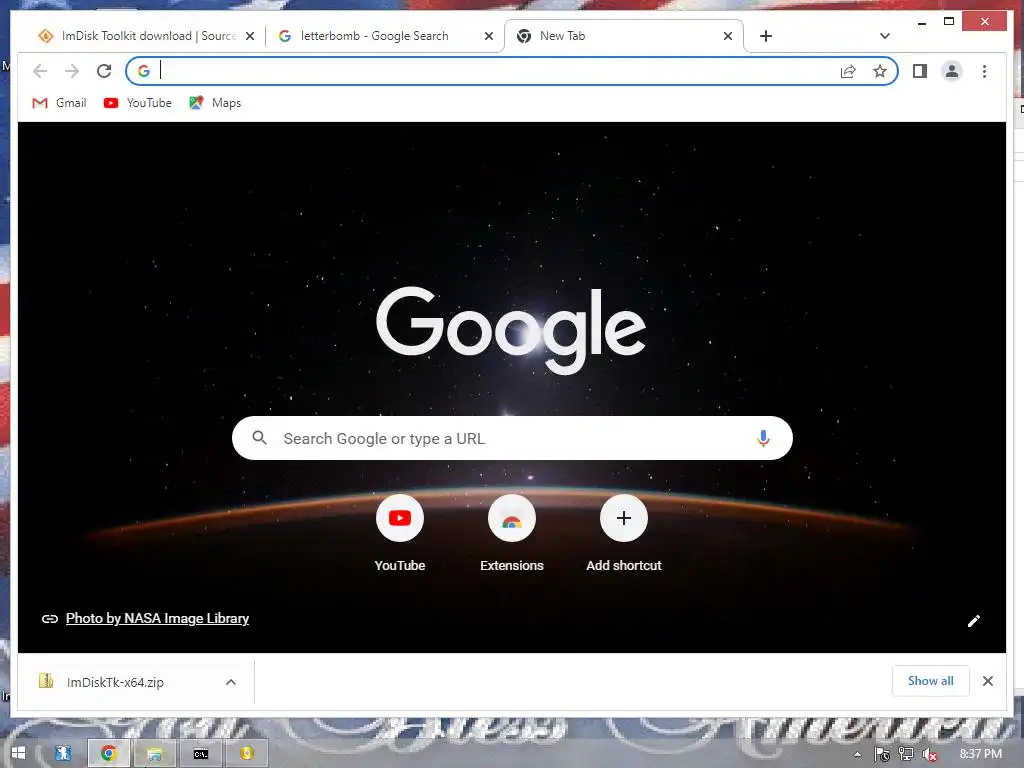Viewport: 1024px width, 768px height.
Task: Click the Google icon in the address bar
Action: pyautogui.click(x=144, y=71)
